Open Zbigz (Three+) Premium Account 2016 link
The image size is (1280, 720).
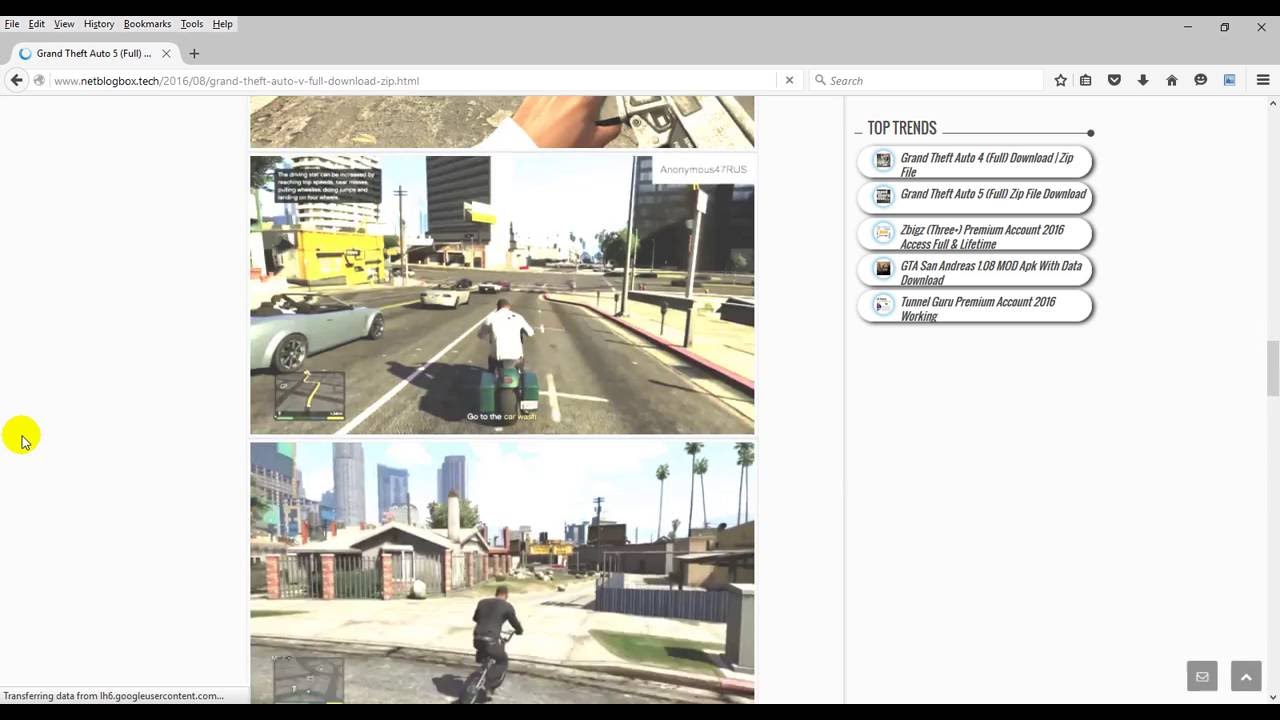982,236
